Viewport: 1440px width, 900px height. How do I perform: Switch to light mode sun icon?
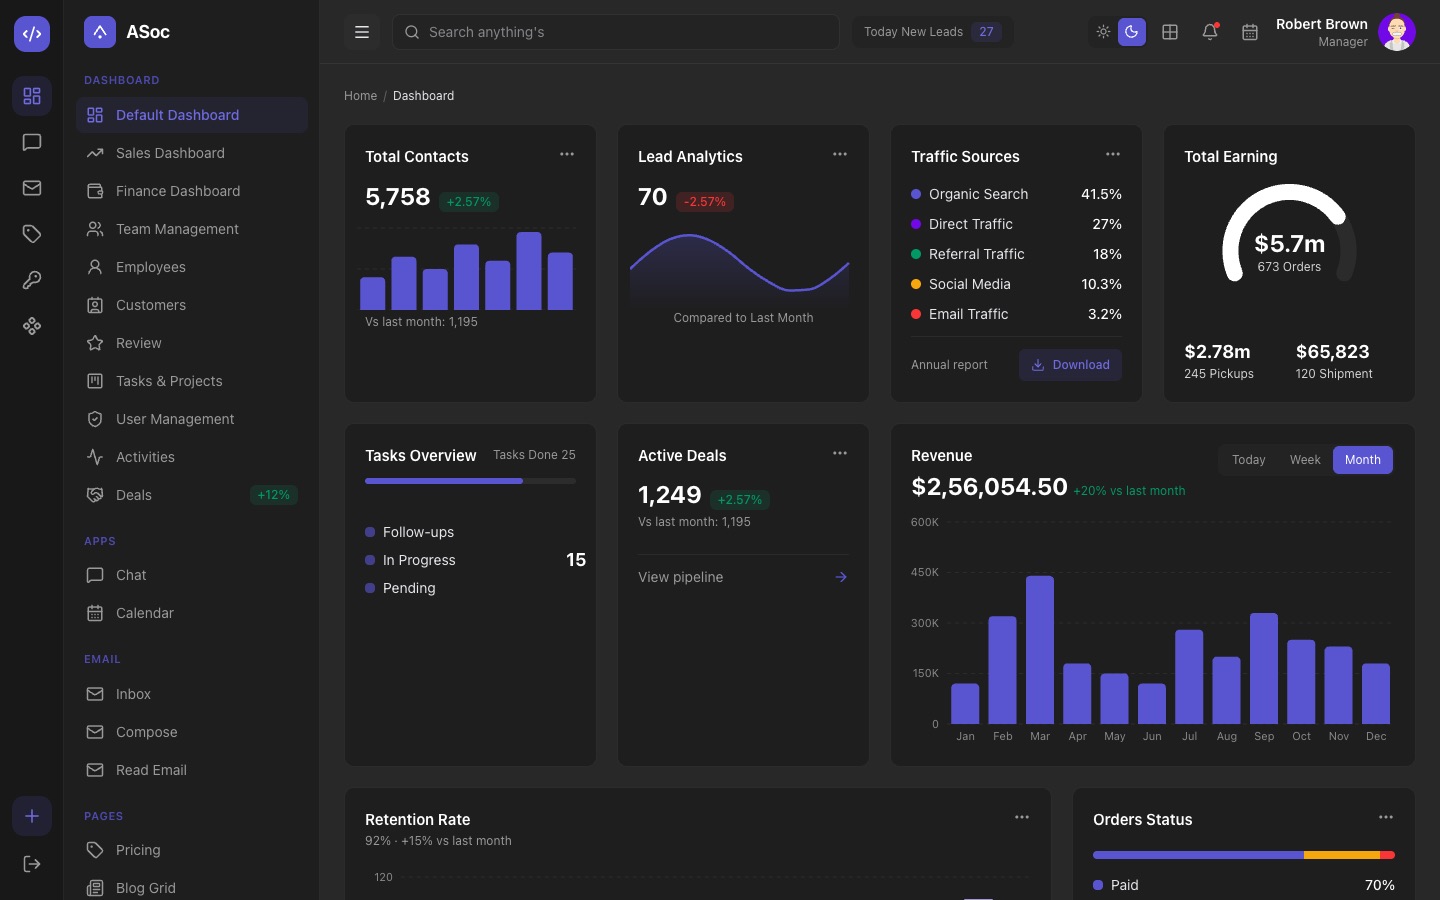click(1103, 32)
